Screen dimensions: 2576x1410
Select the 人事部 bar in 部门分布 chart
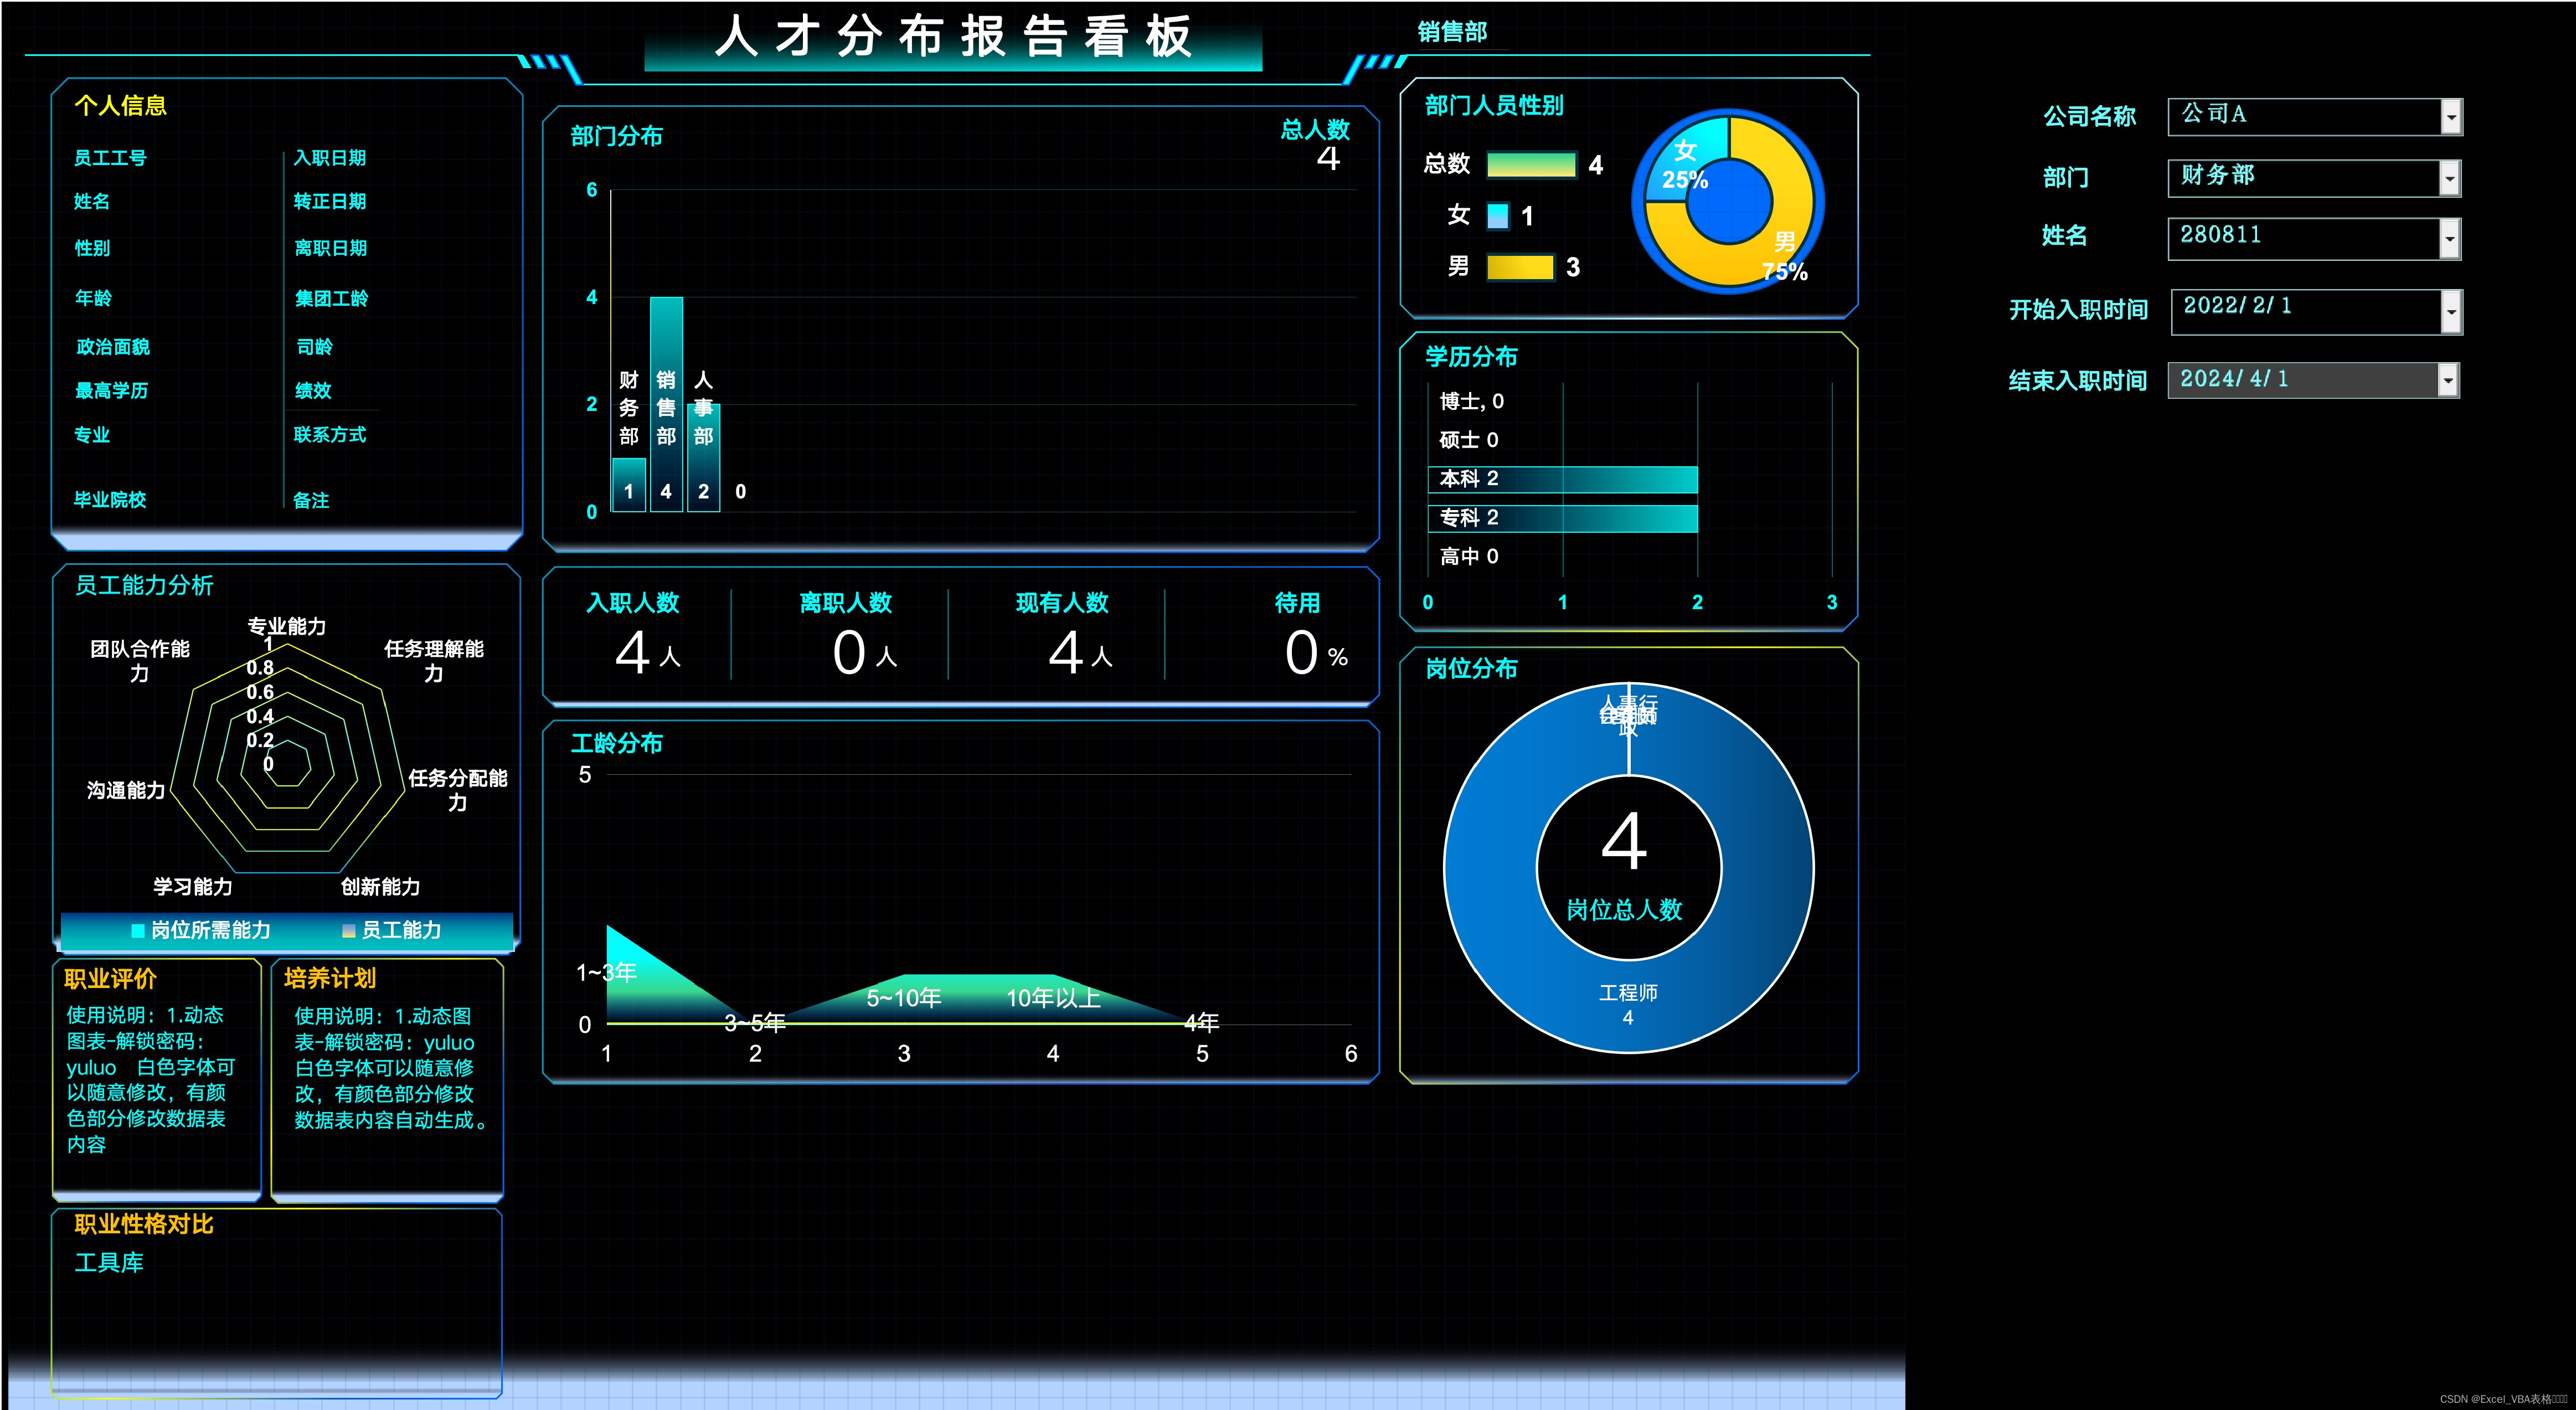click(703, 458)
